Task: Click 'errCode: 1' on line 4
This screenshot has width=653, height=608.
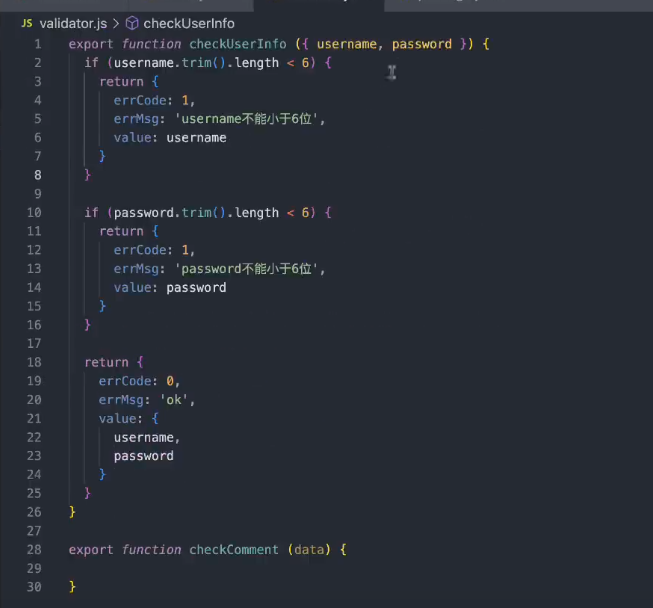Action: click(x=151, y=100)
